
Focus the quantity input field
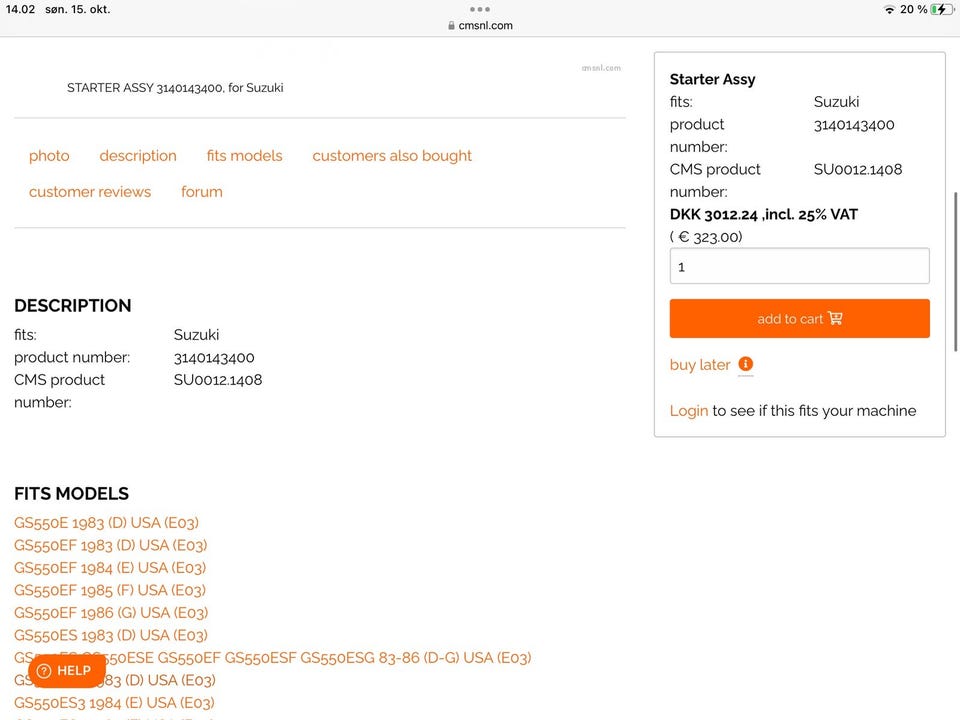(x=799, y=267)
